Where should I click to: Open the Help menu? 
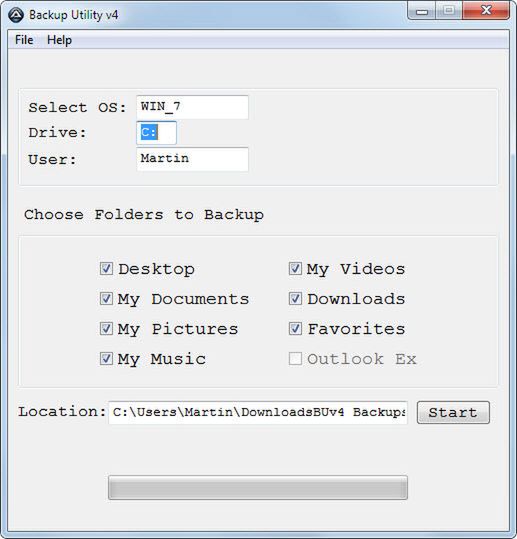click(x=59, y=40)
